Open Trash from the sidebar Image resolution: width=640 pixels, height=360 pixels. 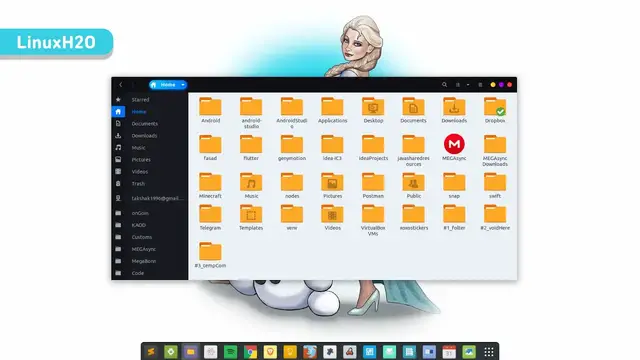pyautogui.click(x=149, y=184)
